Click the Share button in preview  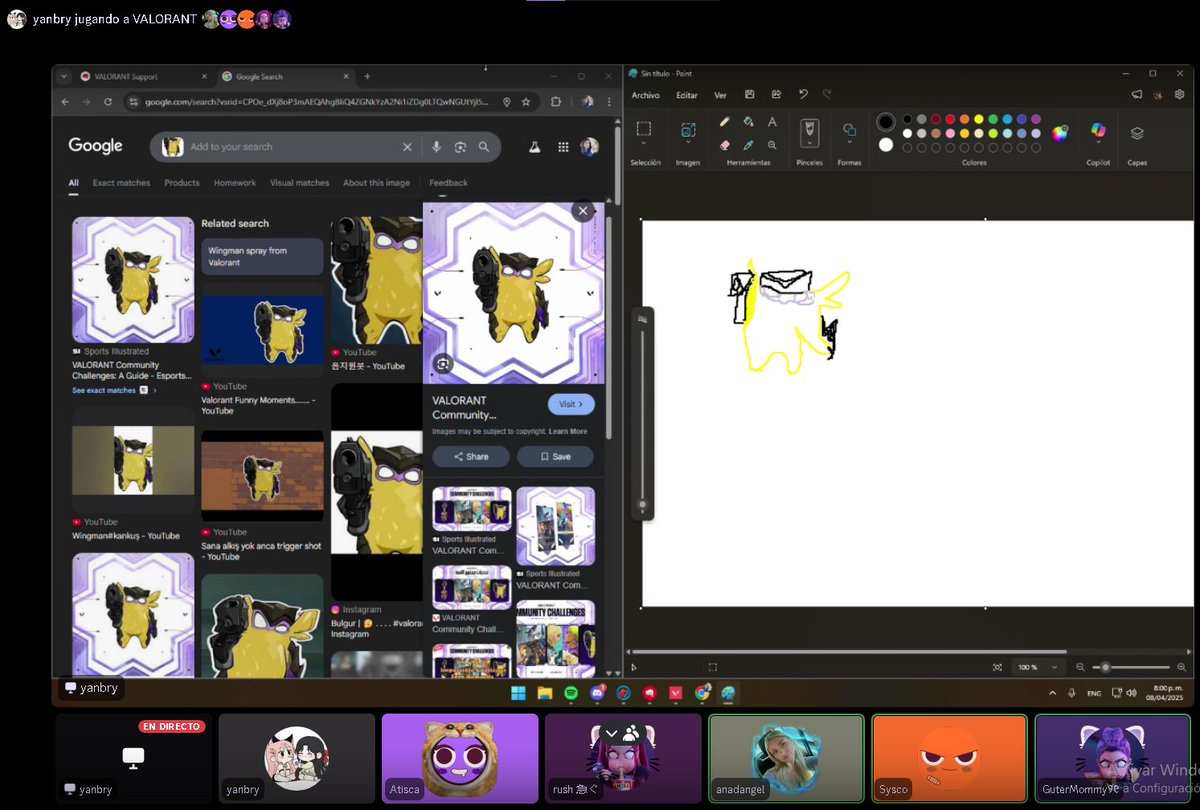point(471,456)
